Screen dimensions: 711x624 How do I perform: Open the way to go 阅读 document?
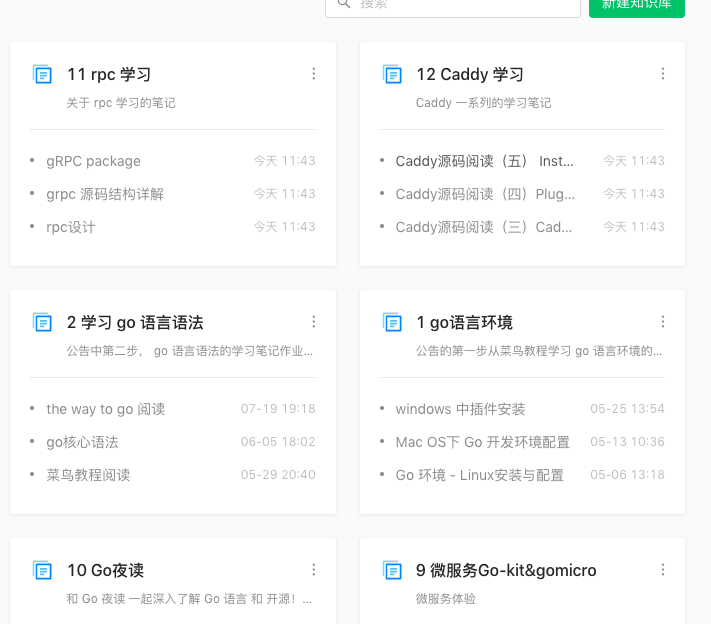click(106, 409)
